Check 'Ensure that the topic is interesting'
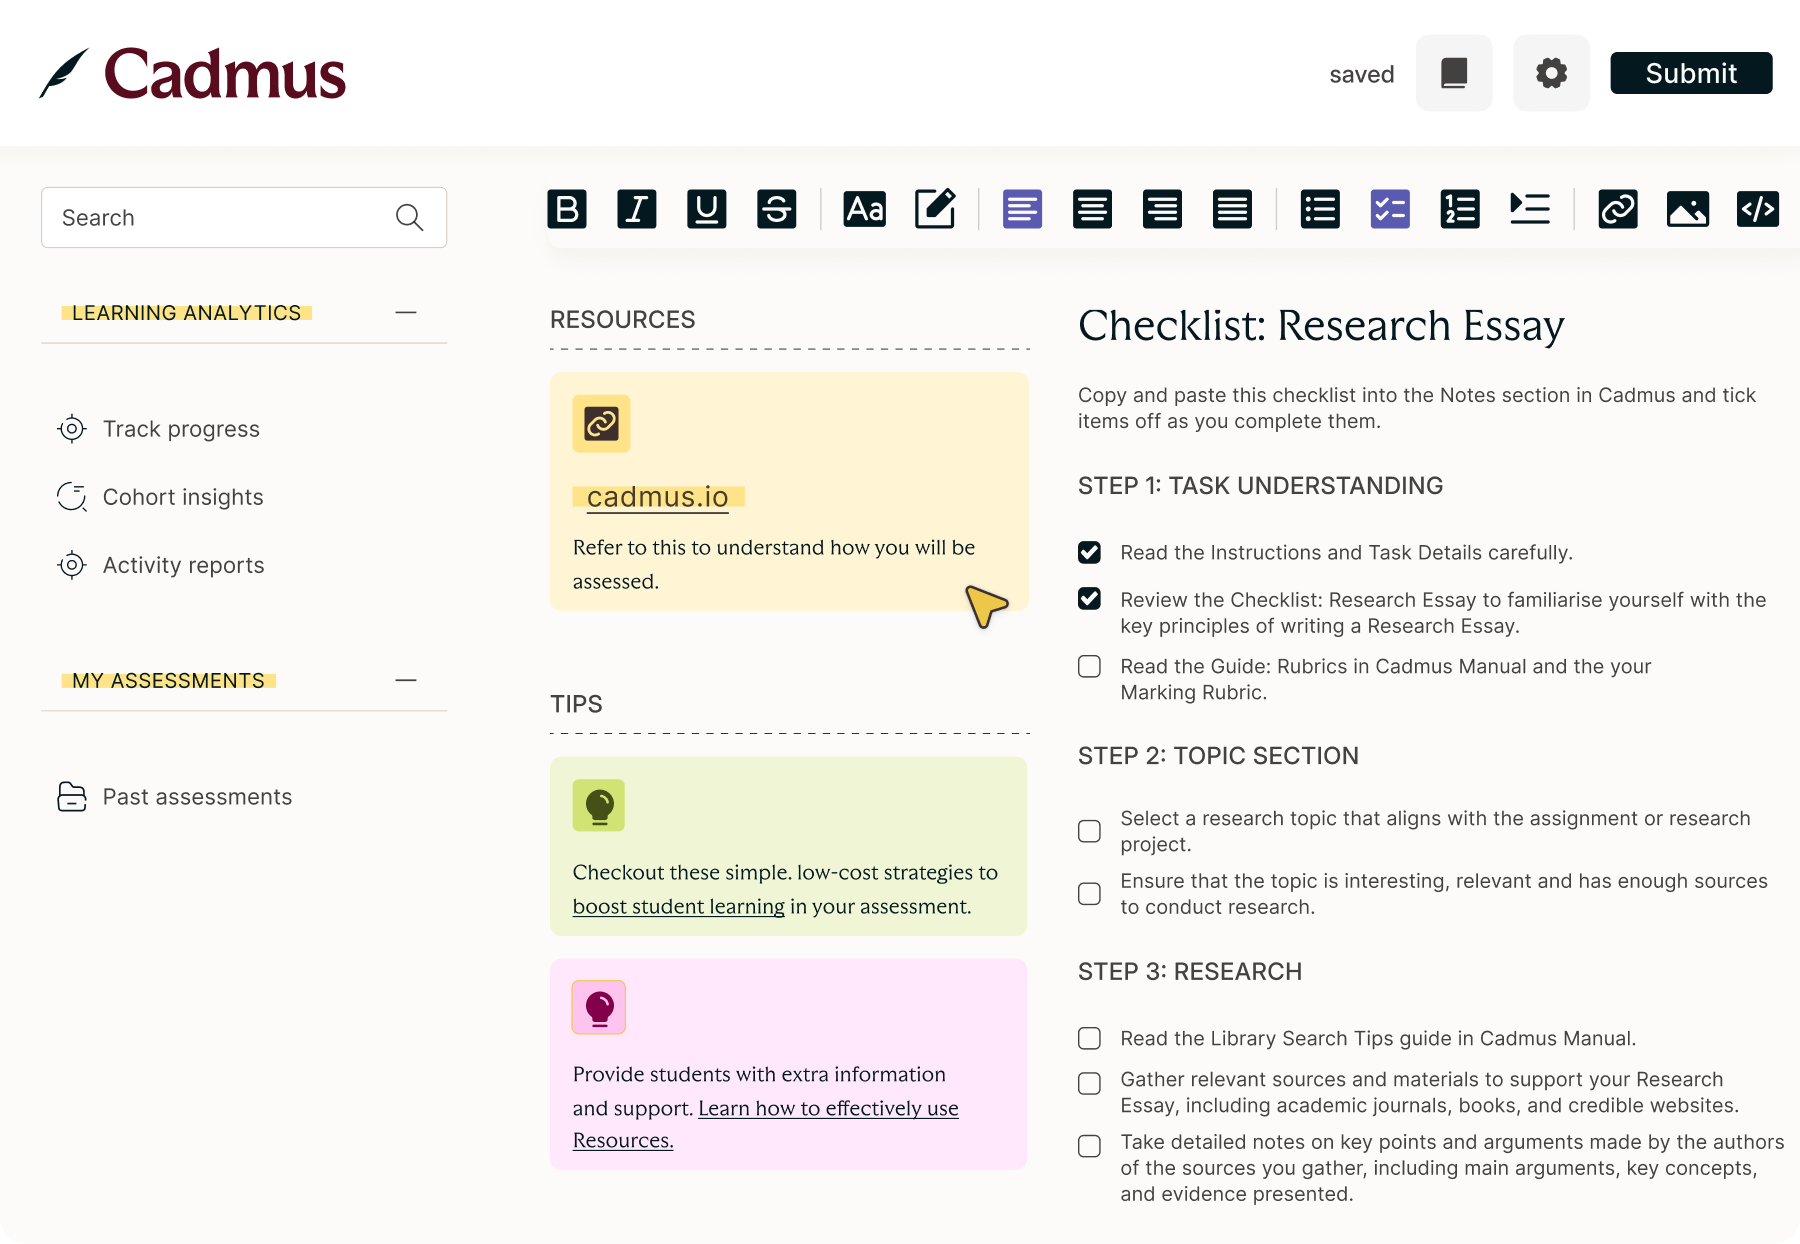The height and width of the screenshot is (1244, 1800). [x=1089, y=893]
